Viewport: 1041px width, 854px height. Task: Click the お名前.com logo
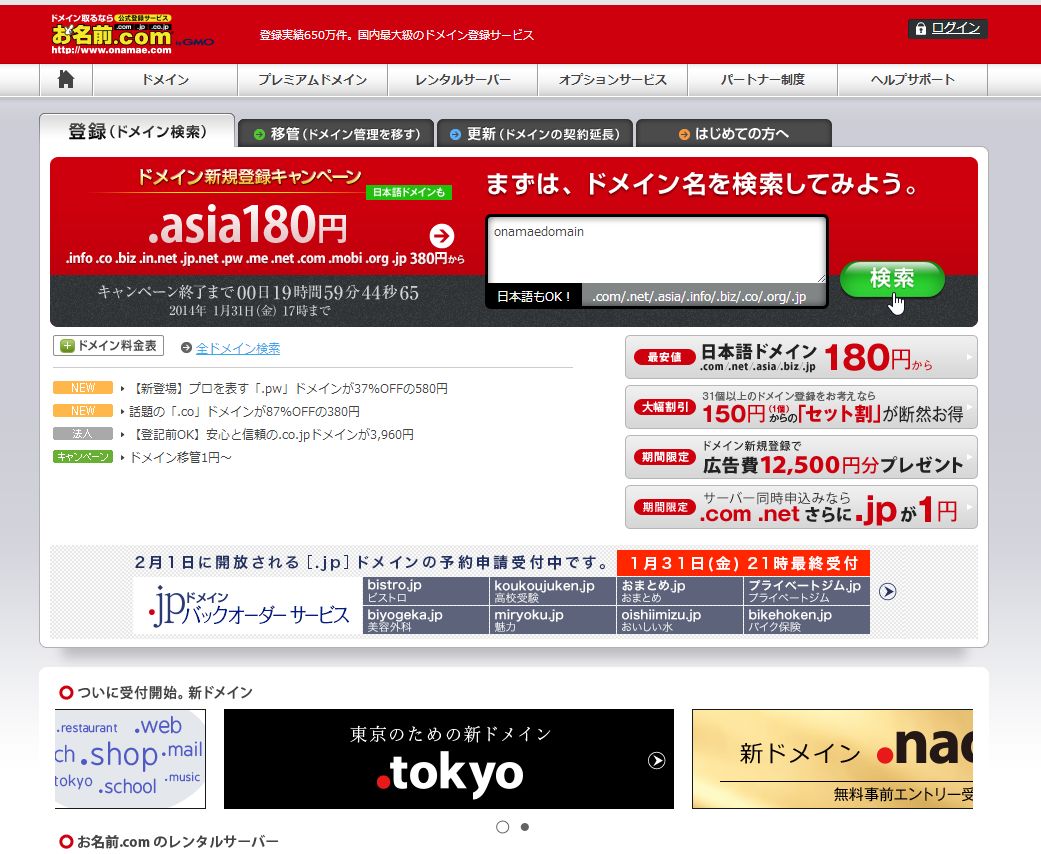pyautogui.click(x=112, y=34)
